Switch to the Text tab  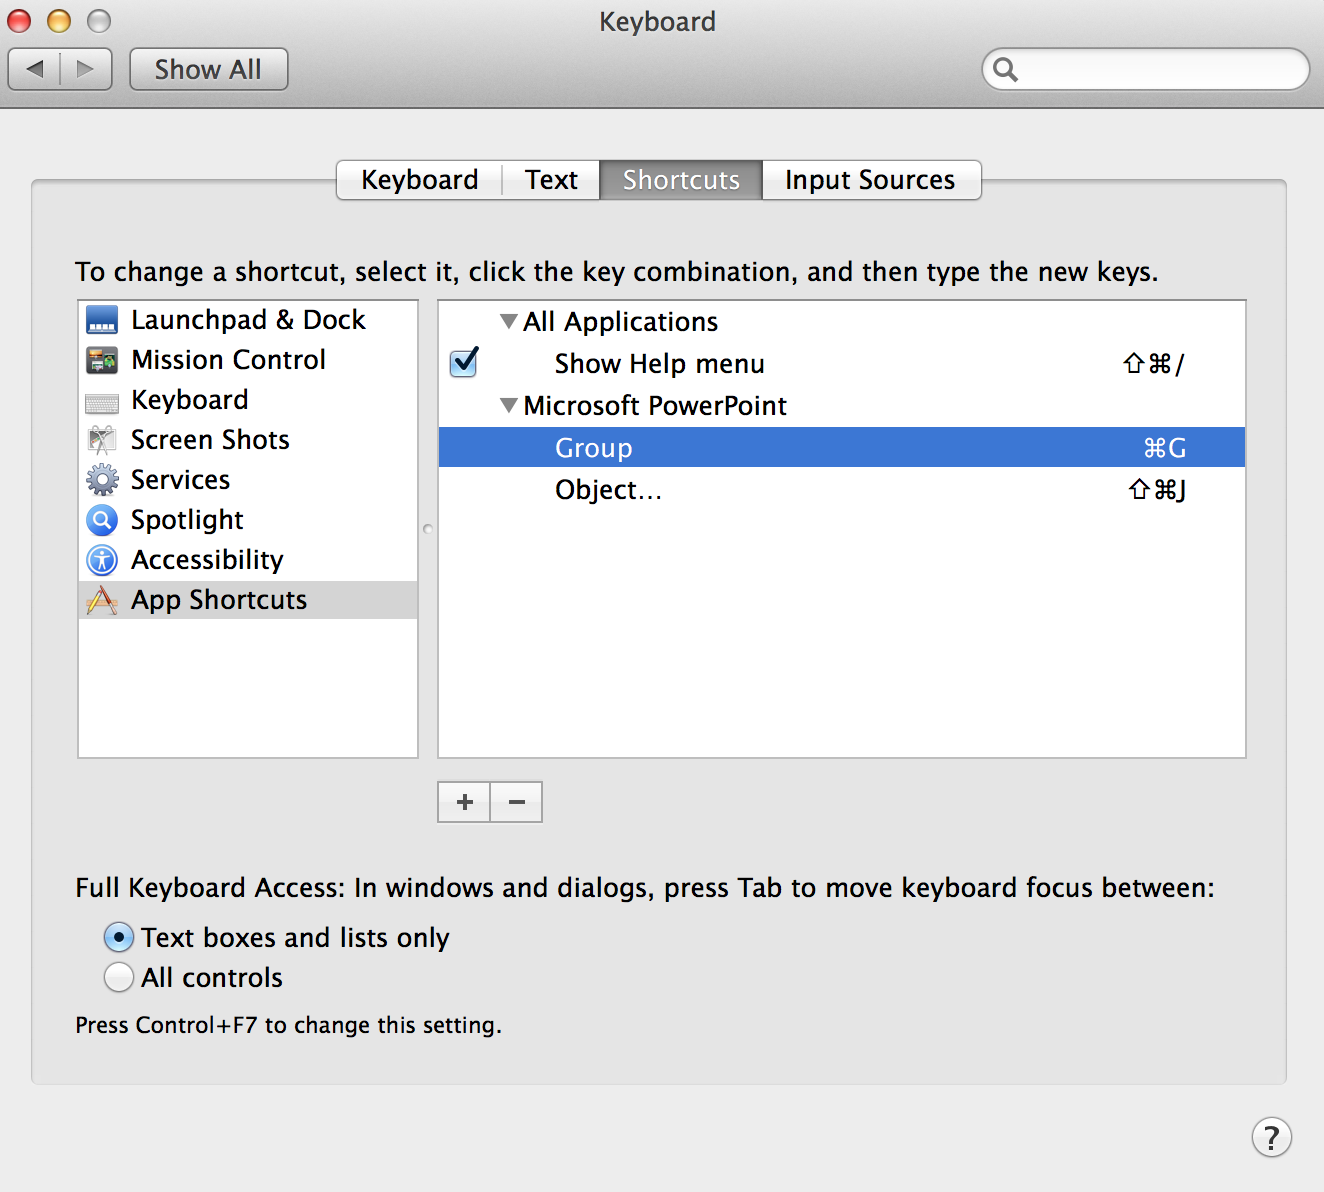[550, 179]
